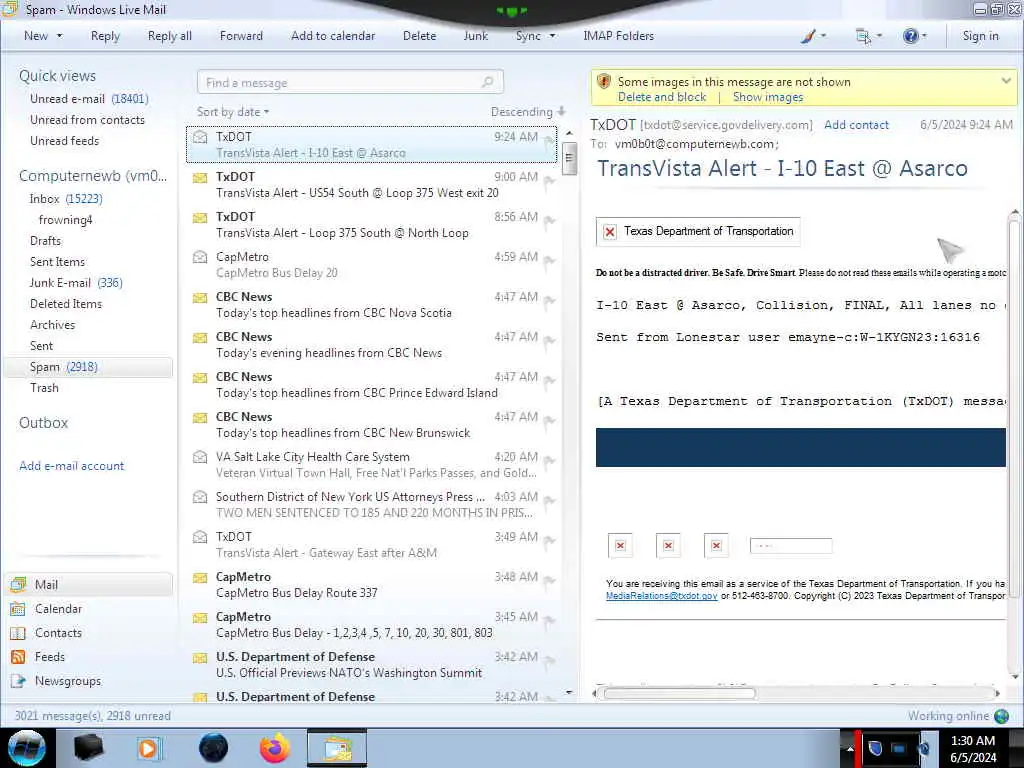Open the Help question mark icon
The image size is (1024, 768).
[910, 36]
